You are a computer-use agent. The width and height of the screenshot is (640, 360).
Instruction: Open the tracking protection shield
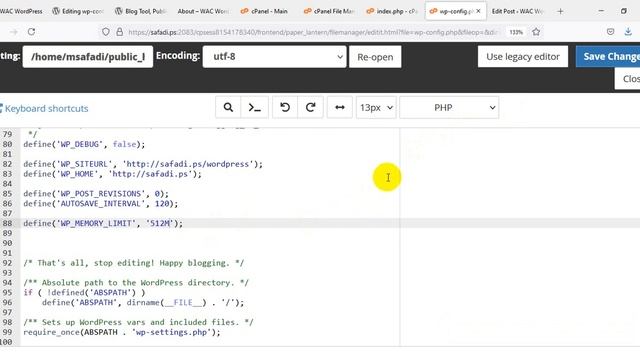pyautogui.click(x=106, y=32)
